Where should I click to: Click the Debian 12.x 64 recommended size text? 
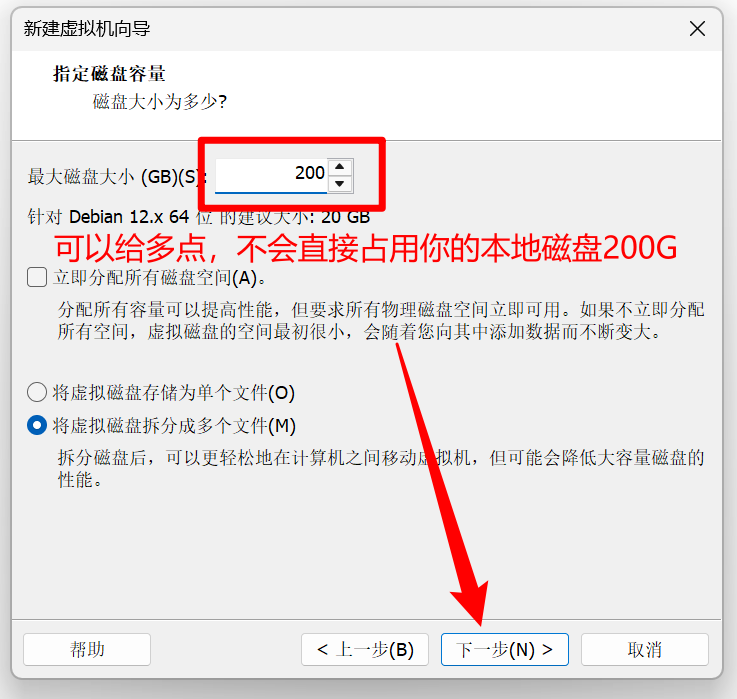(199, 217)
